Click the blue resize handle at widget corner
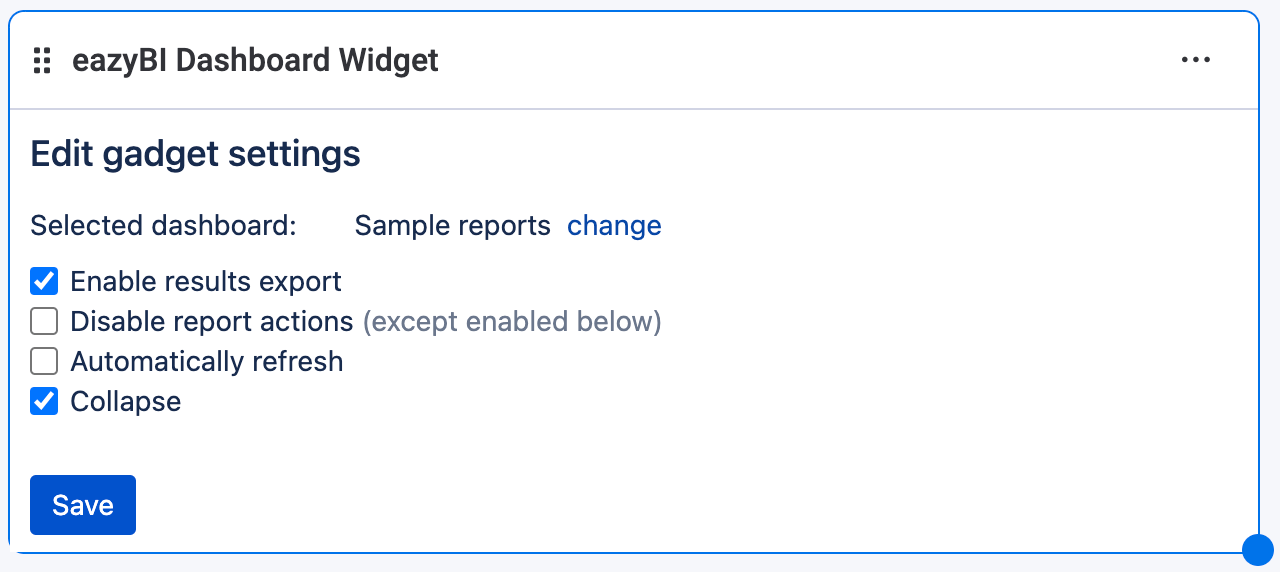The image size is (1280, 572). pos(1257,549)
